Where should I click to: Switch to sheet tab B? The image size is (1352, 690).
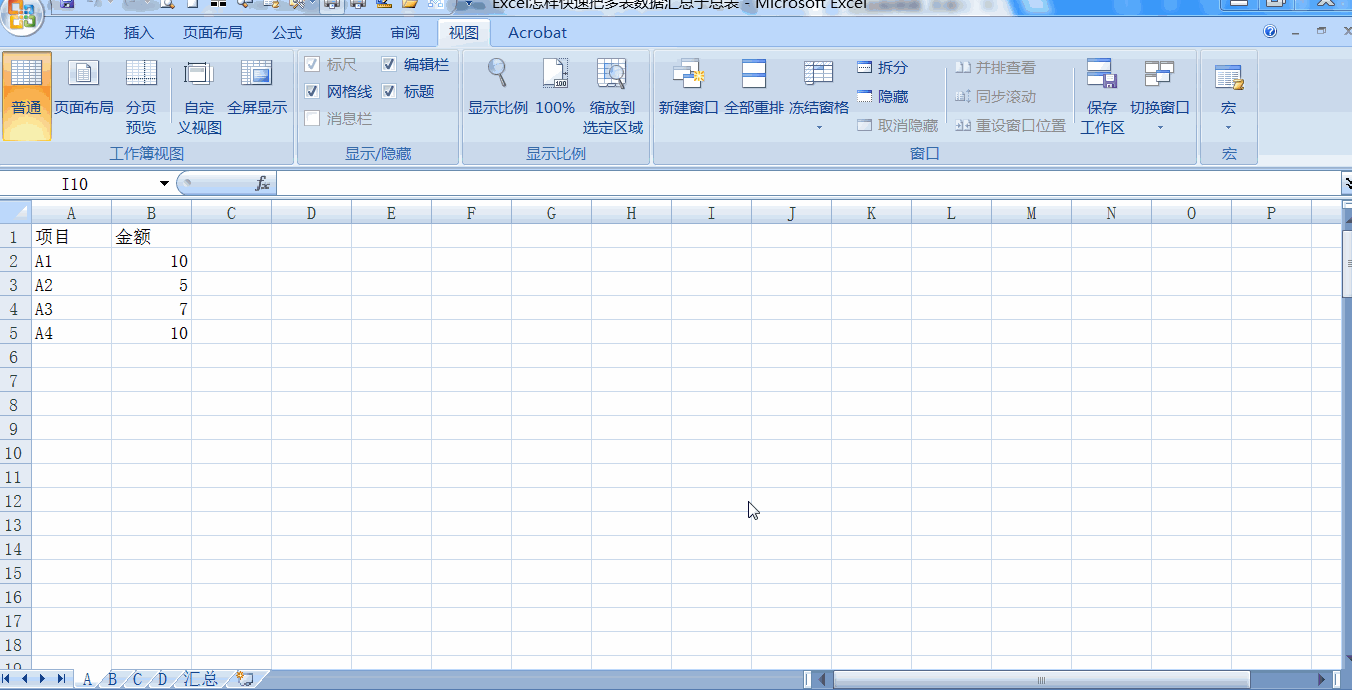pos(112,679)
